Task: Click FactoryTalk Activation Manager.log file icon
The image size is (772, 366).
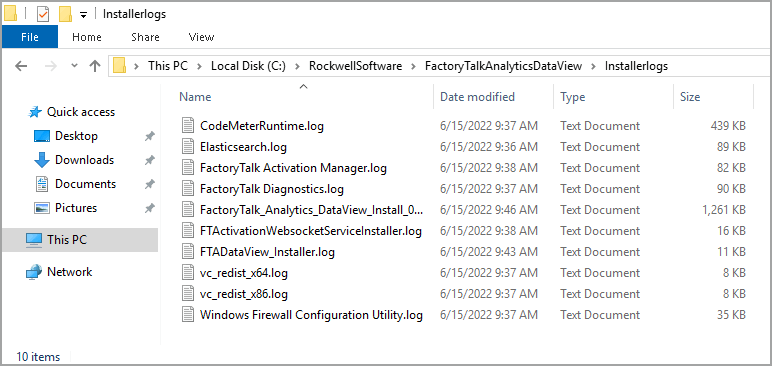Action: coord(188,167)
